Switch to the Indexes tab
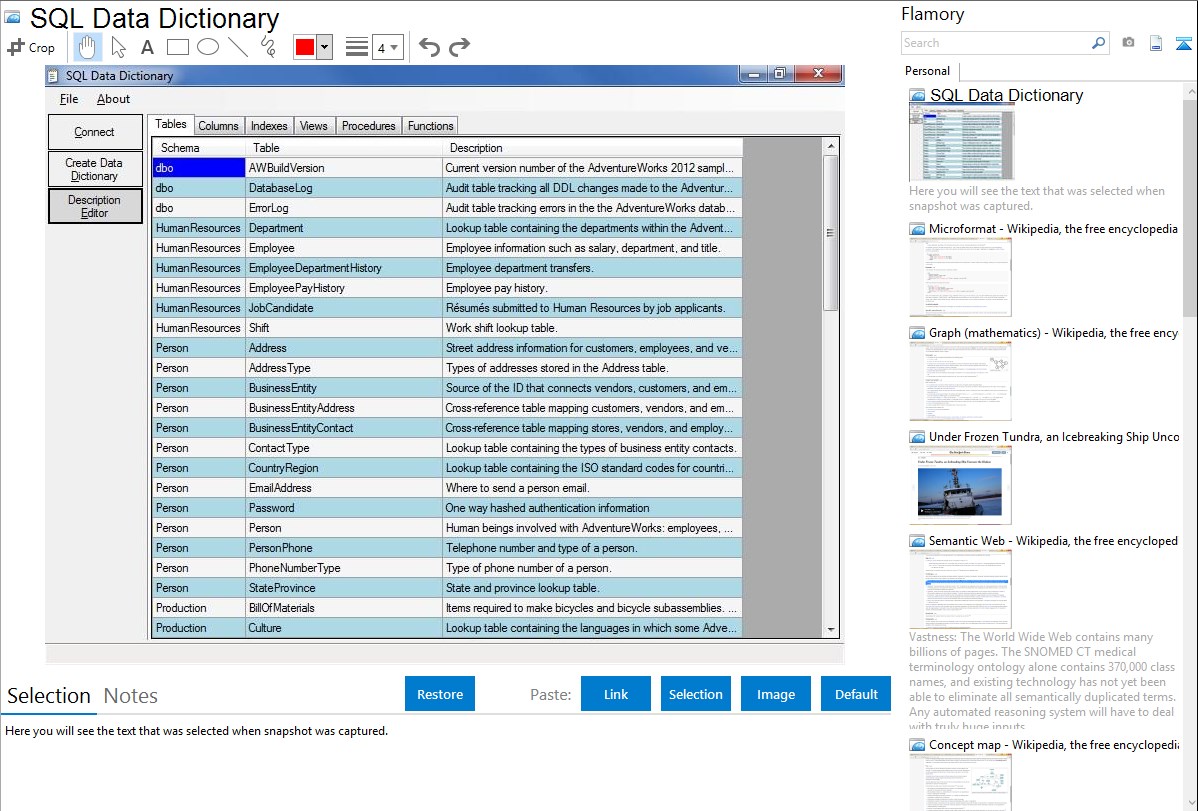This screenshot has height=811, width=1198. click(x=269, y=125)
